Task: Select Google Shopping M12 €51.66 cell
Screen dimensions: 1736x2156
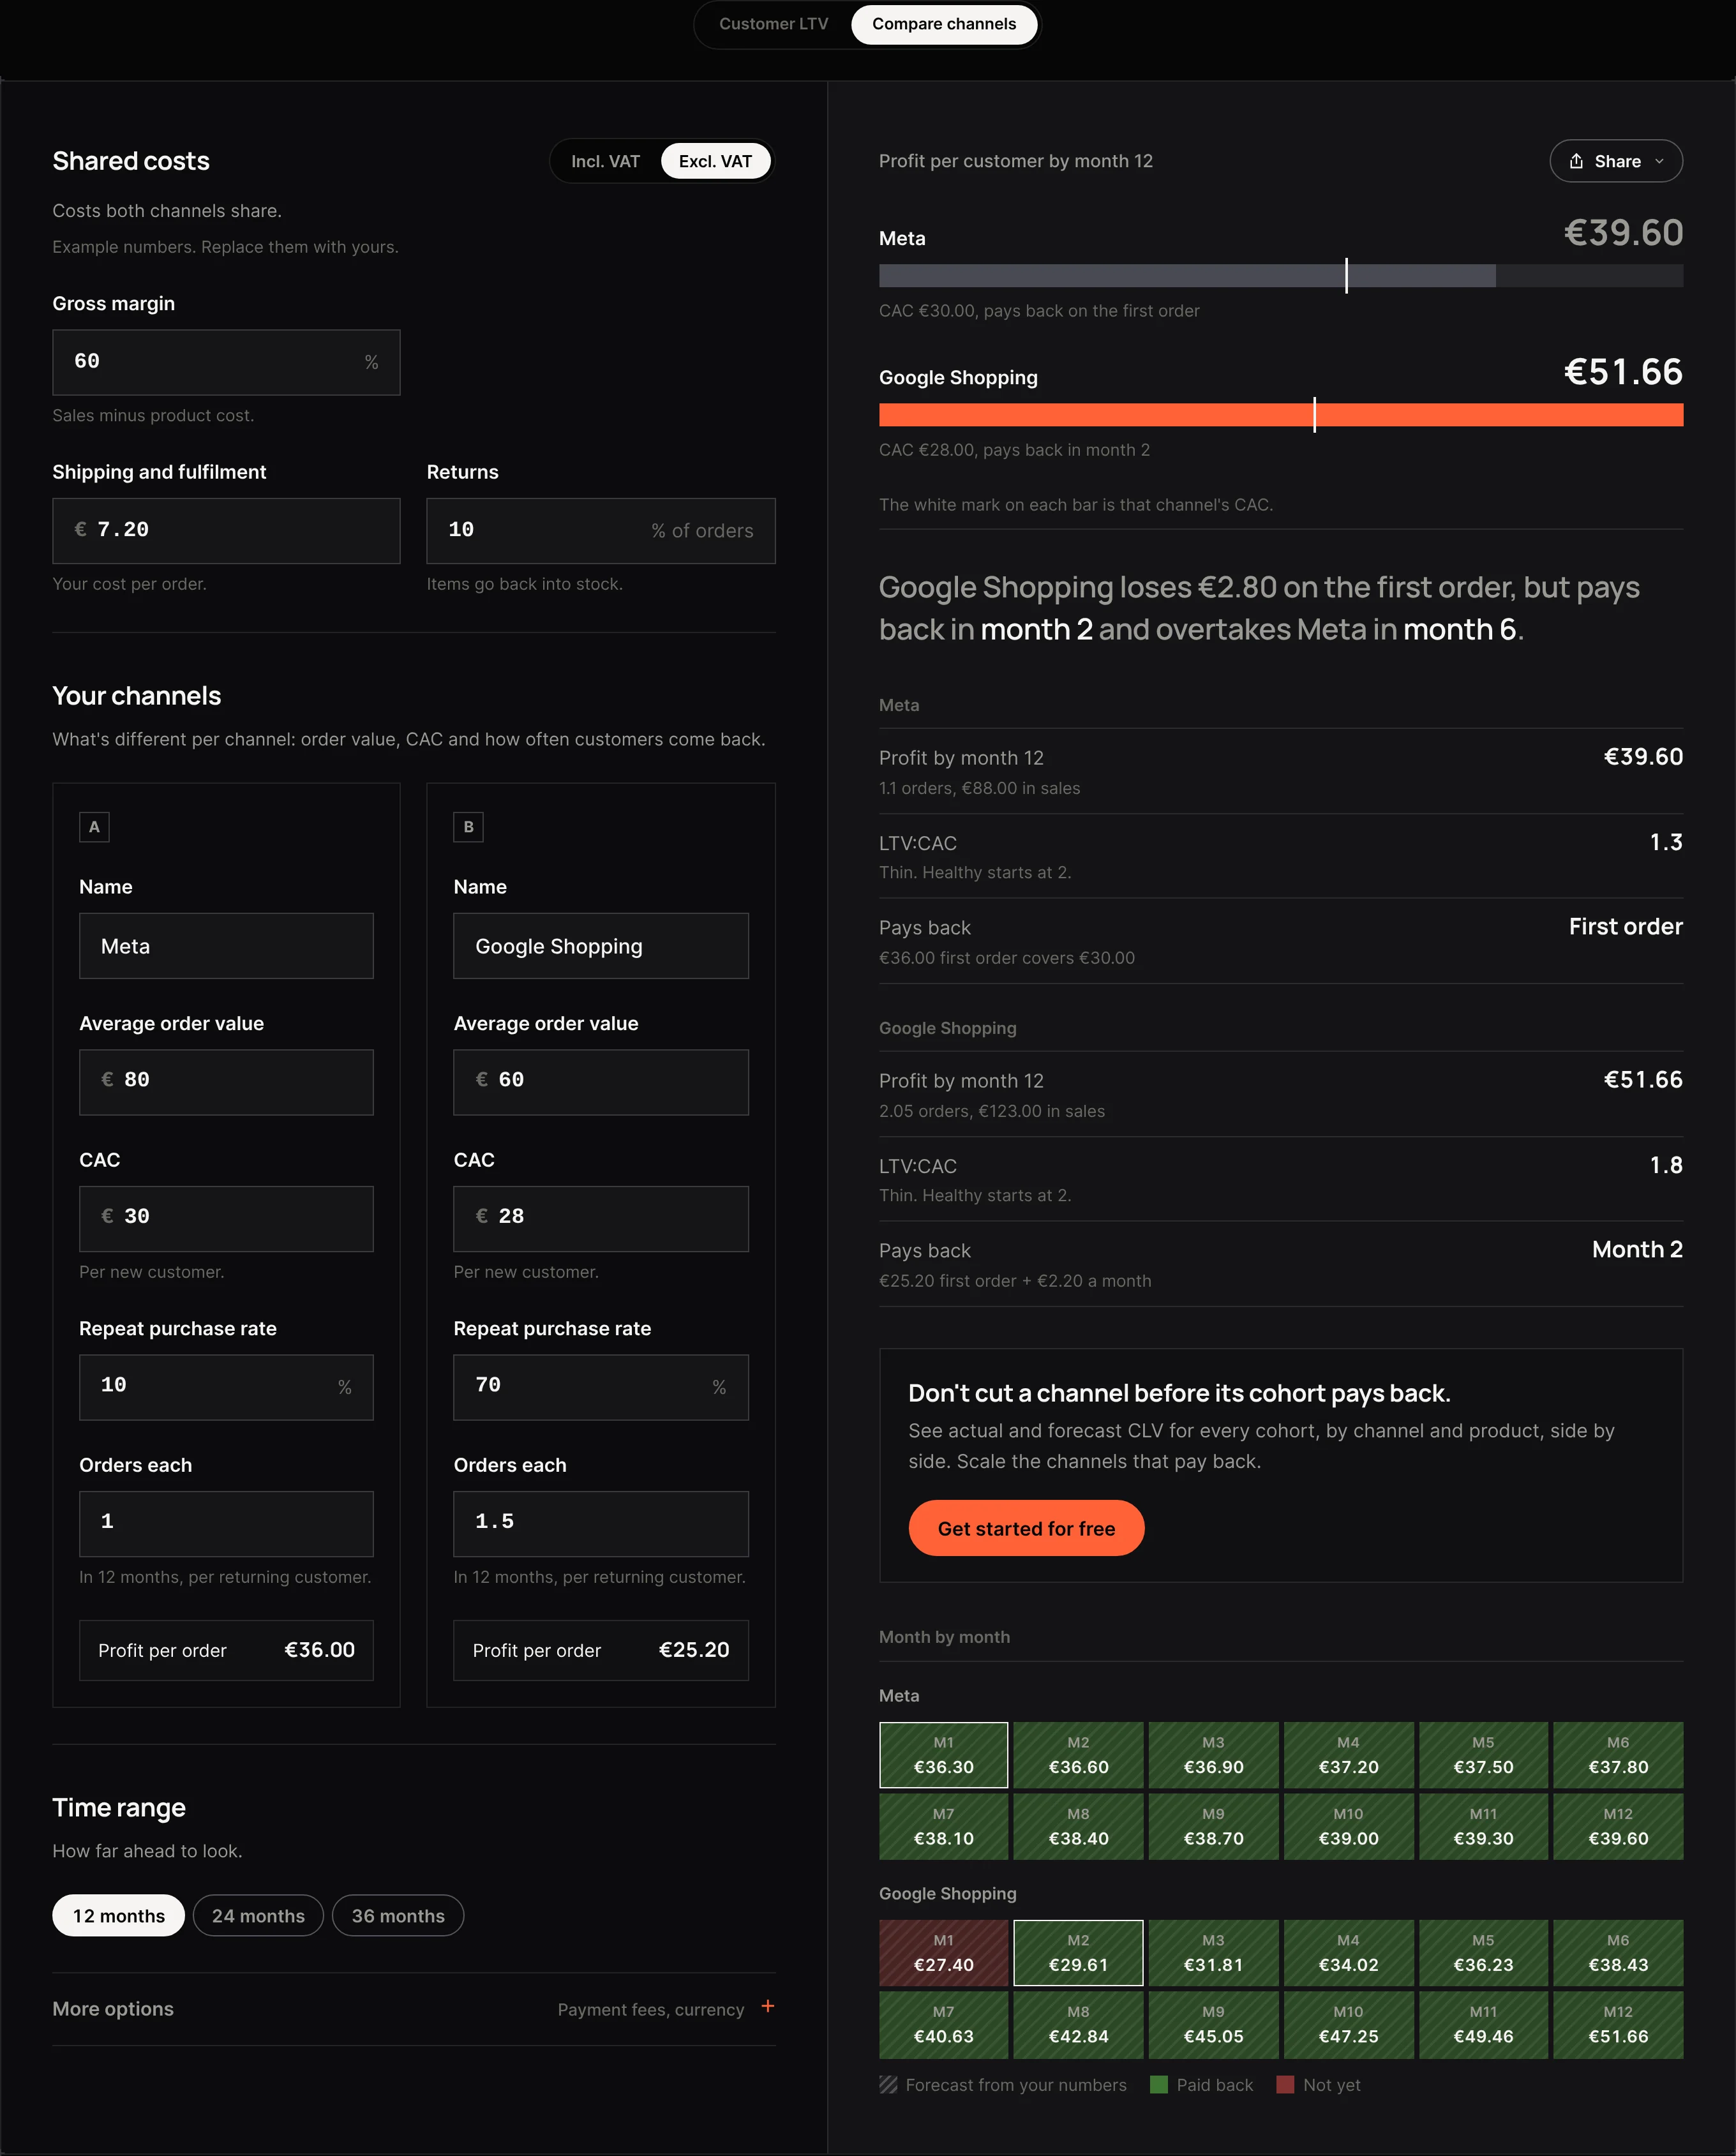Action: (x=1618, y=2025)
